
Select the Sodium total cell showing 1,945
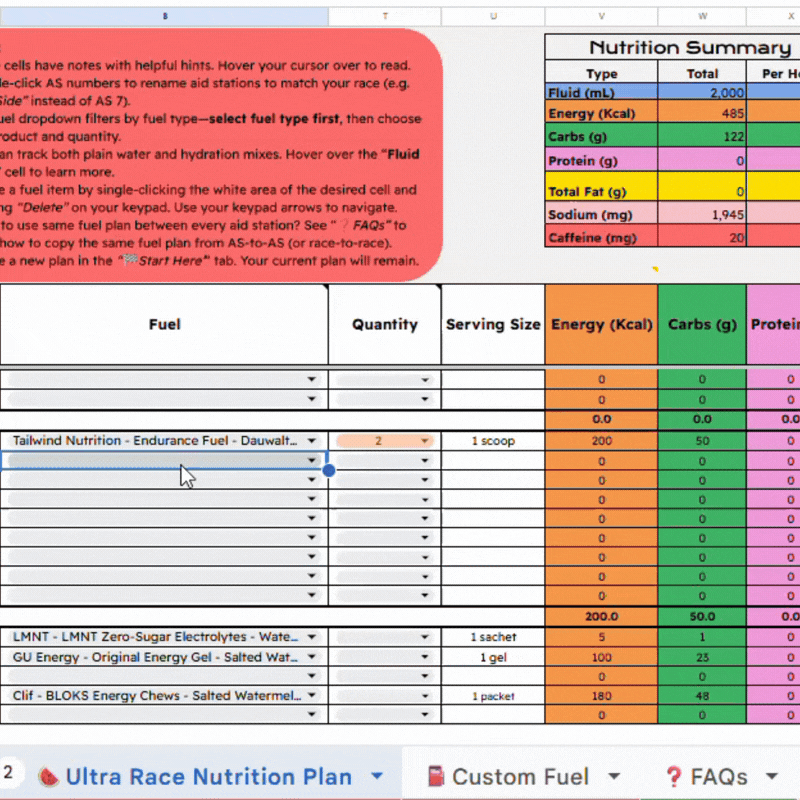tap(702, 215)
